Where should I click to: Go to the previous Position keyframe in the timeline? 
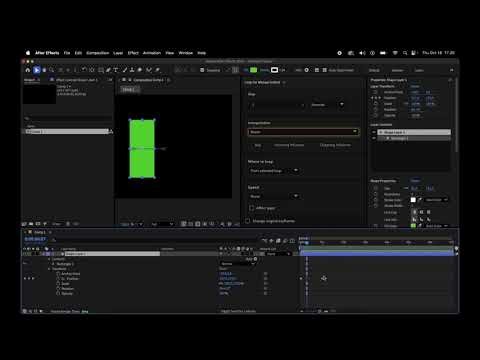coord(25,278)
